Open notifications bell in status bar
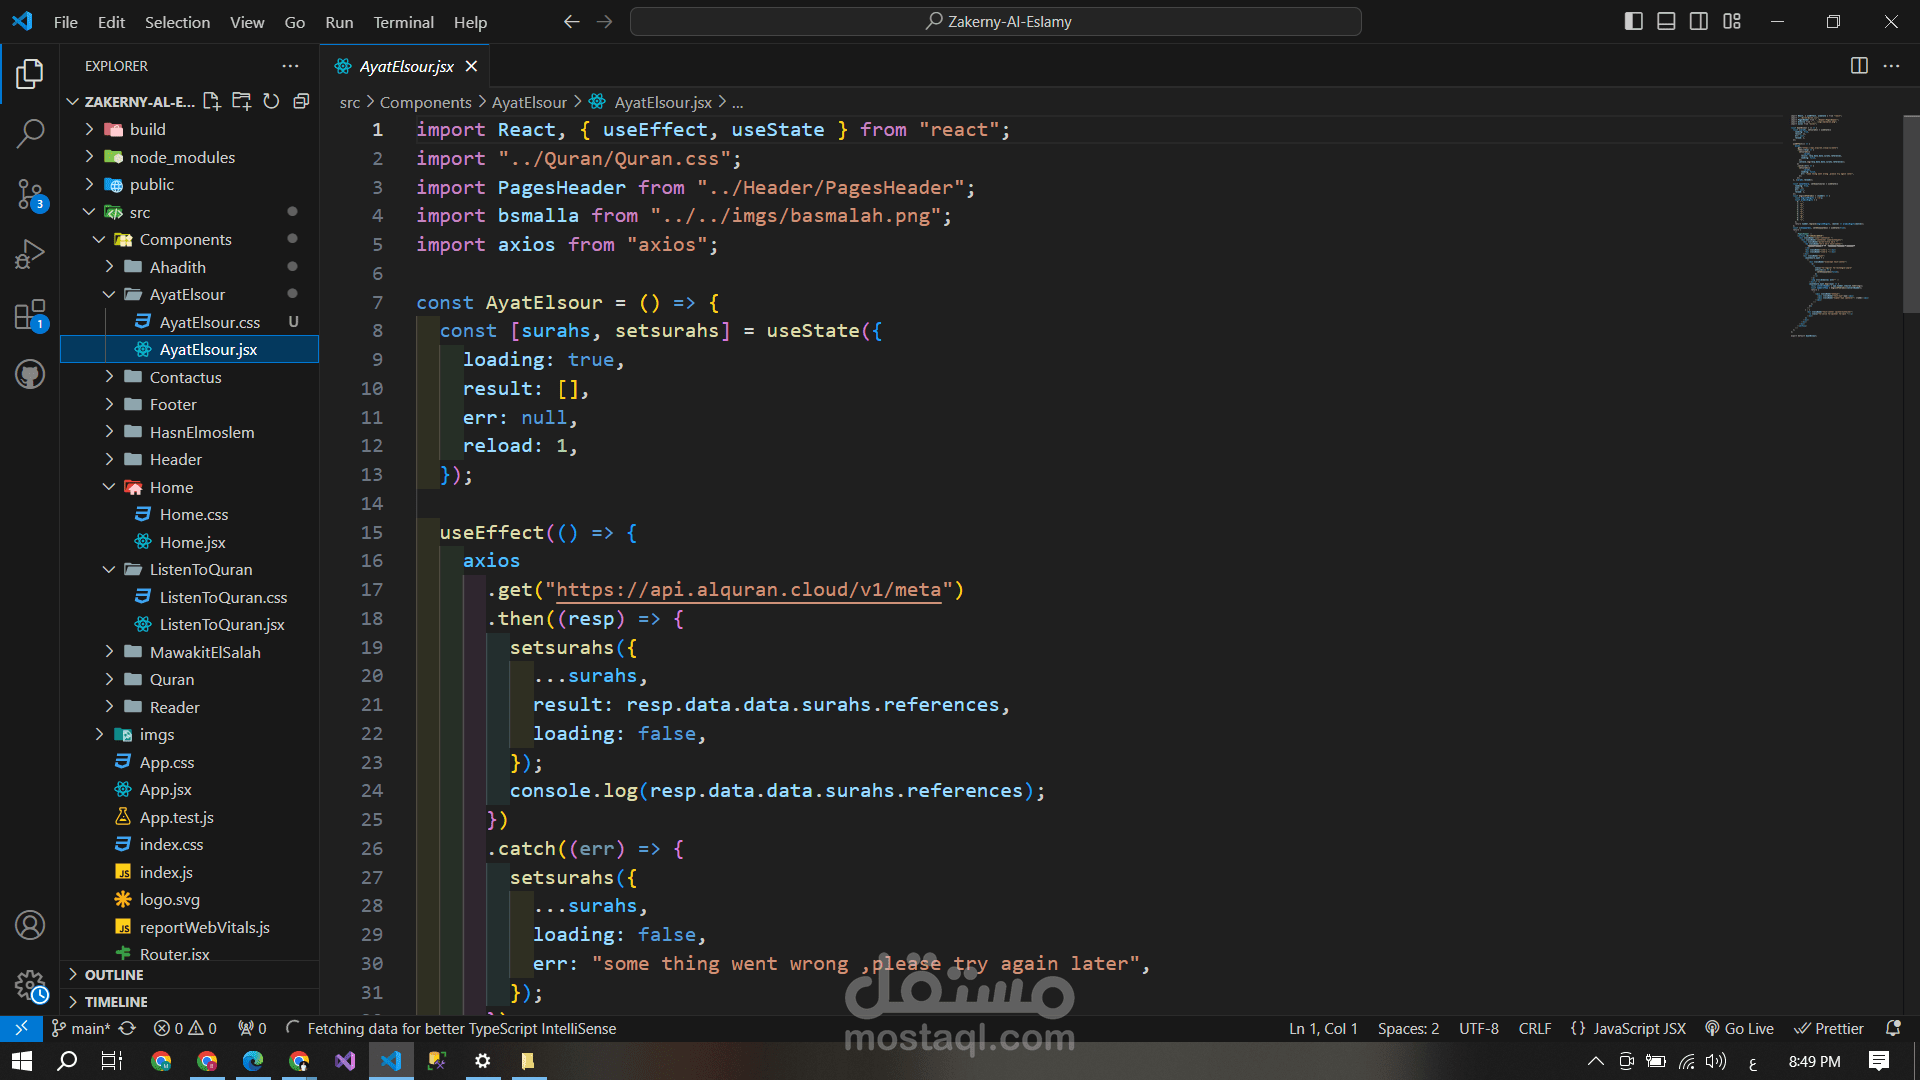The width and height of the screenshot is (1920, 1080). (1892, 1028)
